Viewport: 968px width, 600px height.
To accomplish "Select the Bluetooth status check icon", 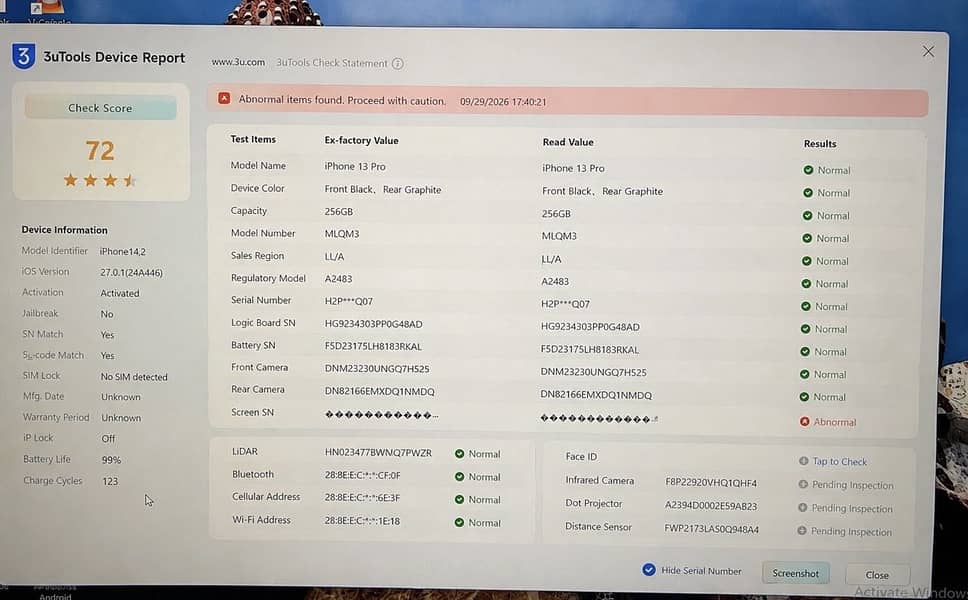I will 459,477.
